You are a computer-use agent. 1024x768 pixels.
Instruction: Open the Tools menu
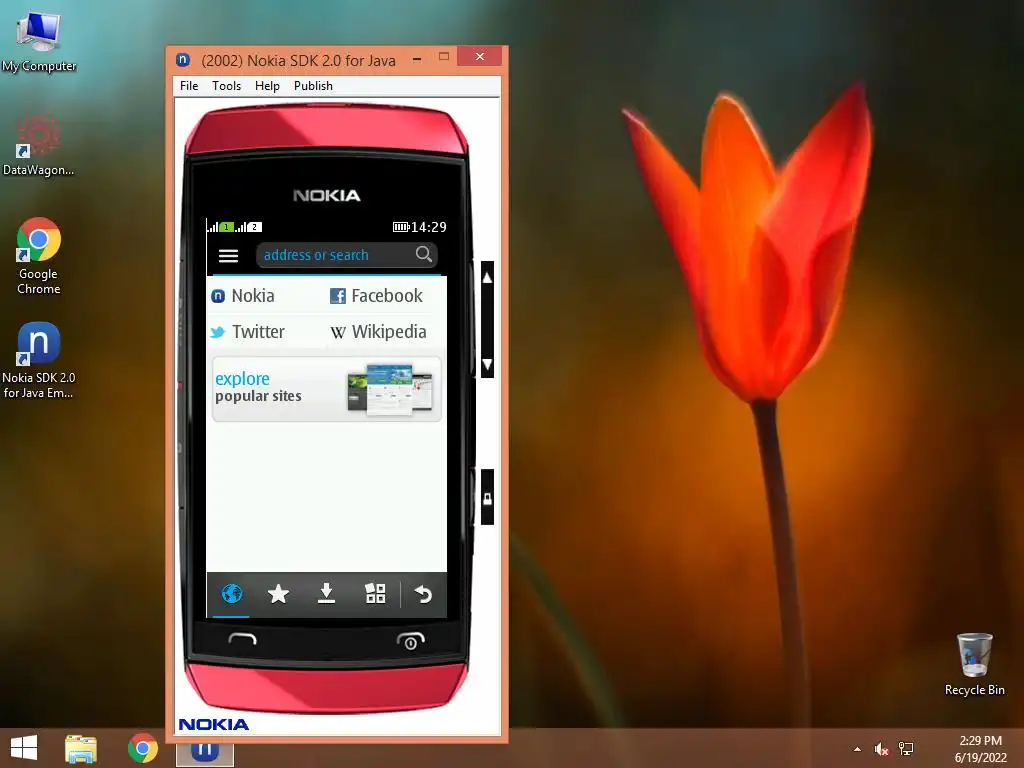click(x=227, y=86)
